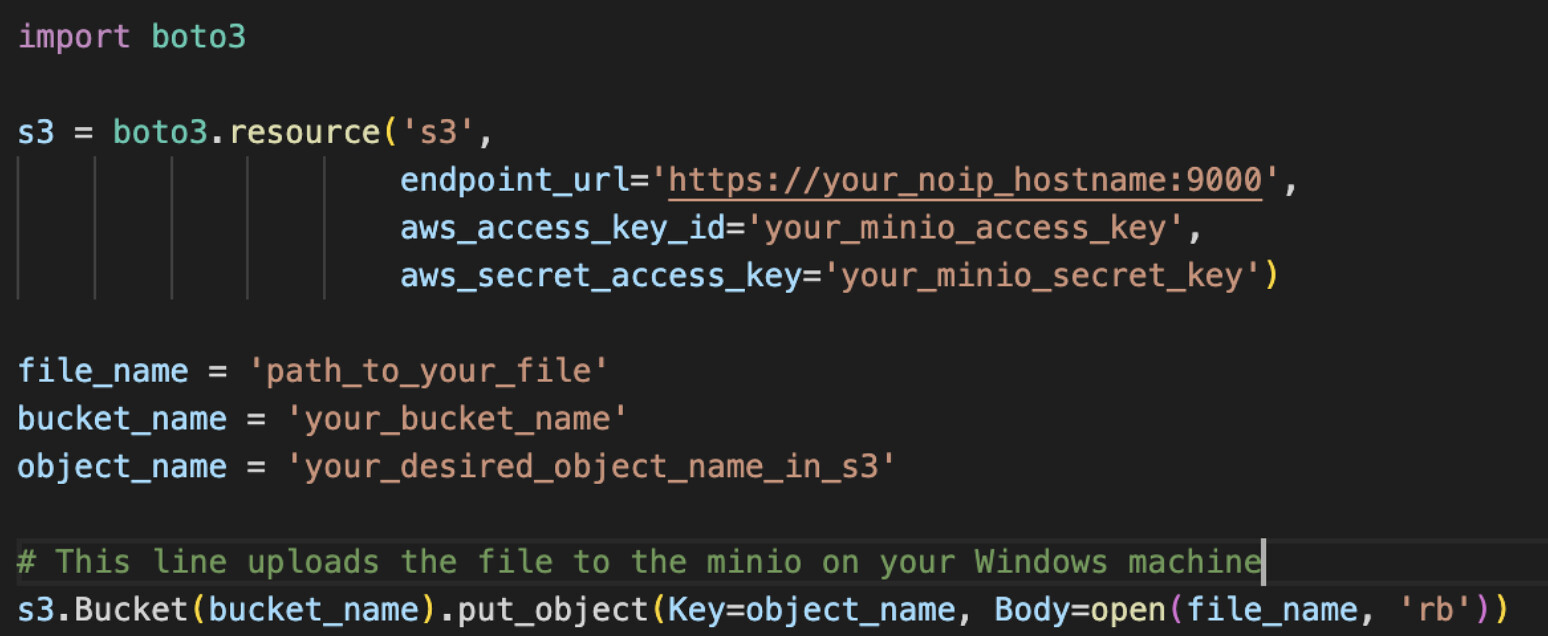Image resolution: width=1548 pixels, height=636 pixels.
Task: Open the https://your_noip_hostname:9000 endpoint link
Action: tap(965, 180)
